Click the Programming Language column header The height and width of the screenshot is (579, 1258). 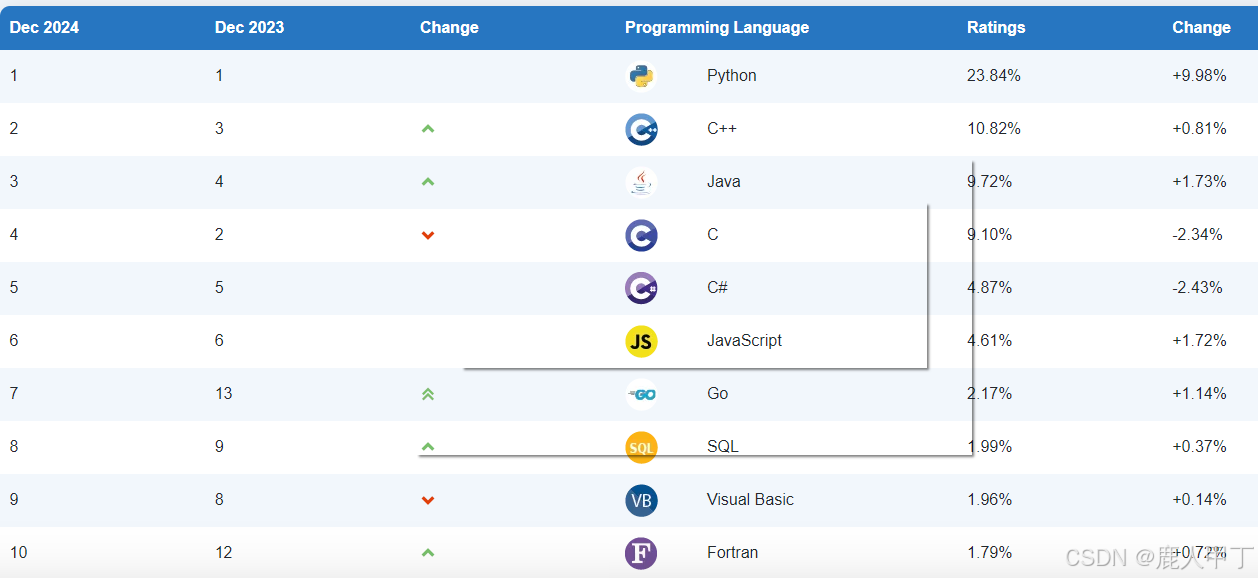pos(716,27)
